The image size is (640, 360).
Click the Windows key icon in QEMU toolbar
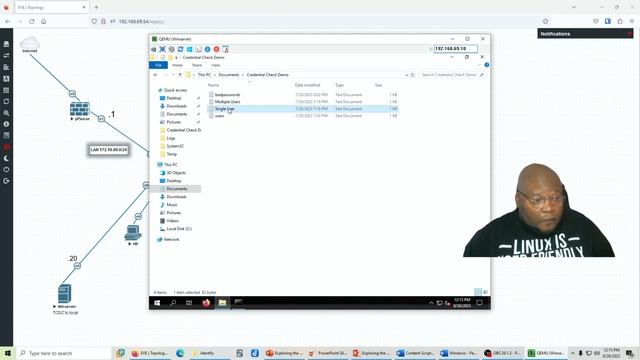(x=189, y=49)
